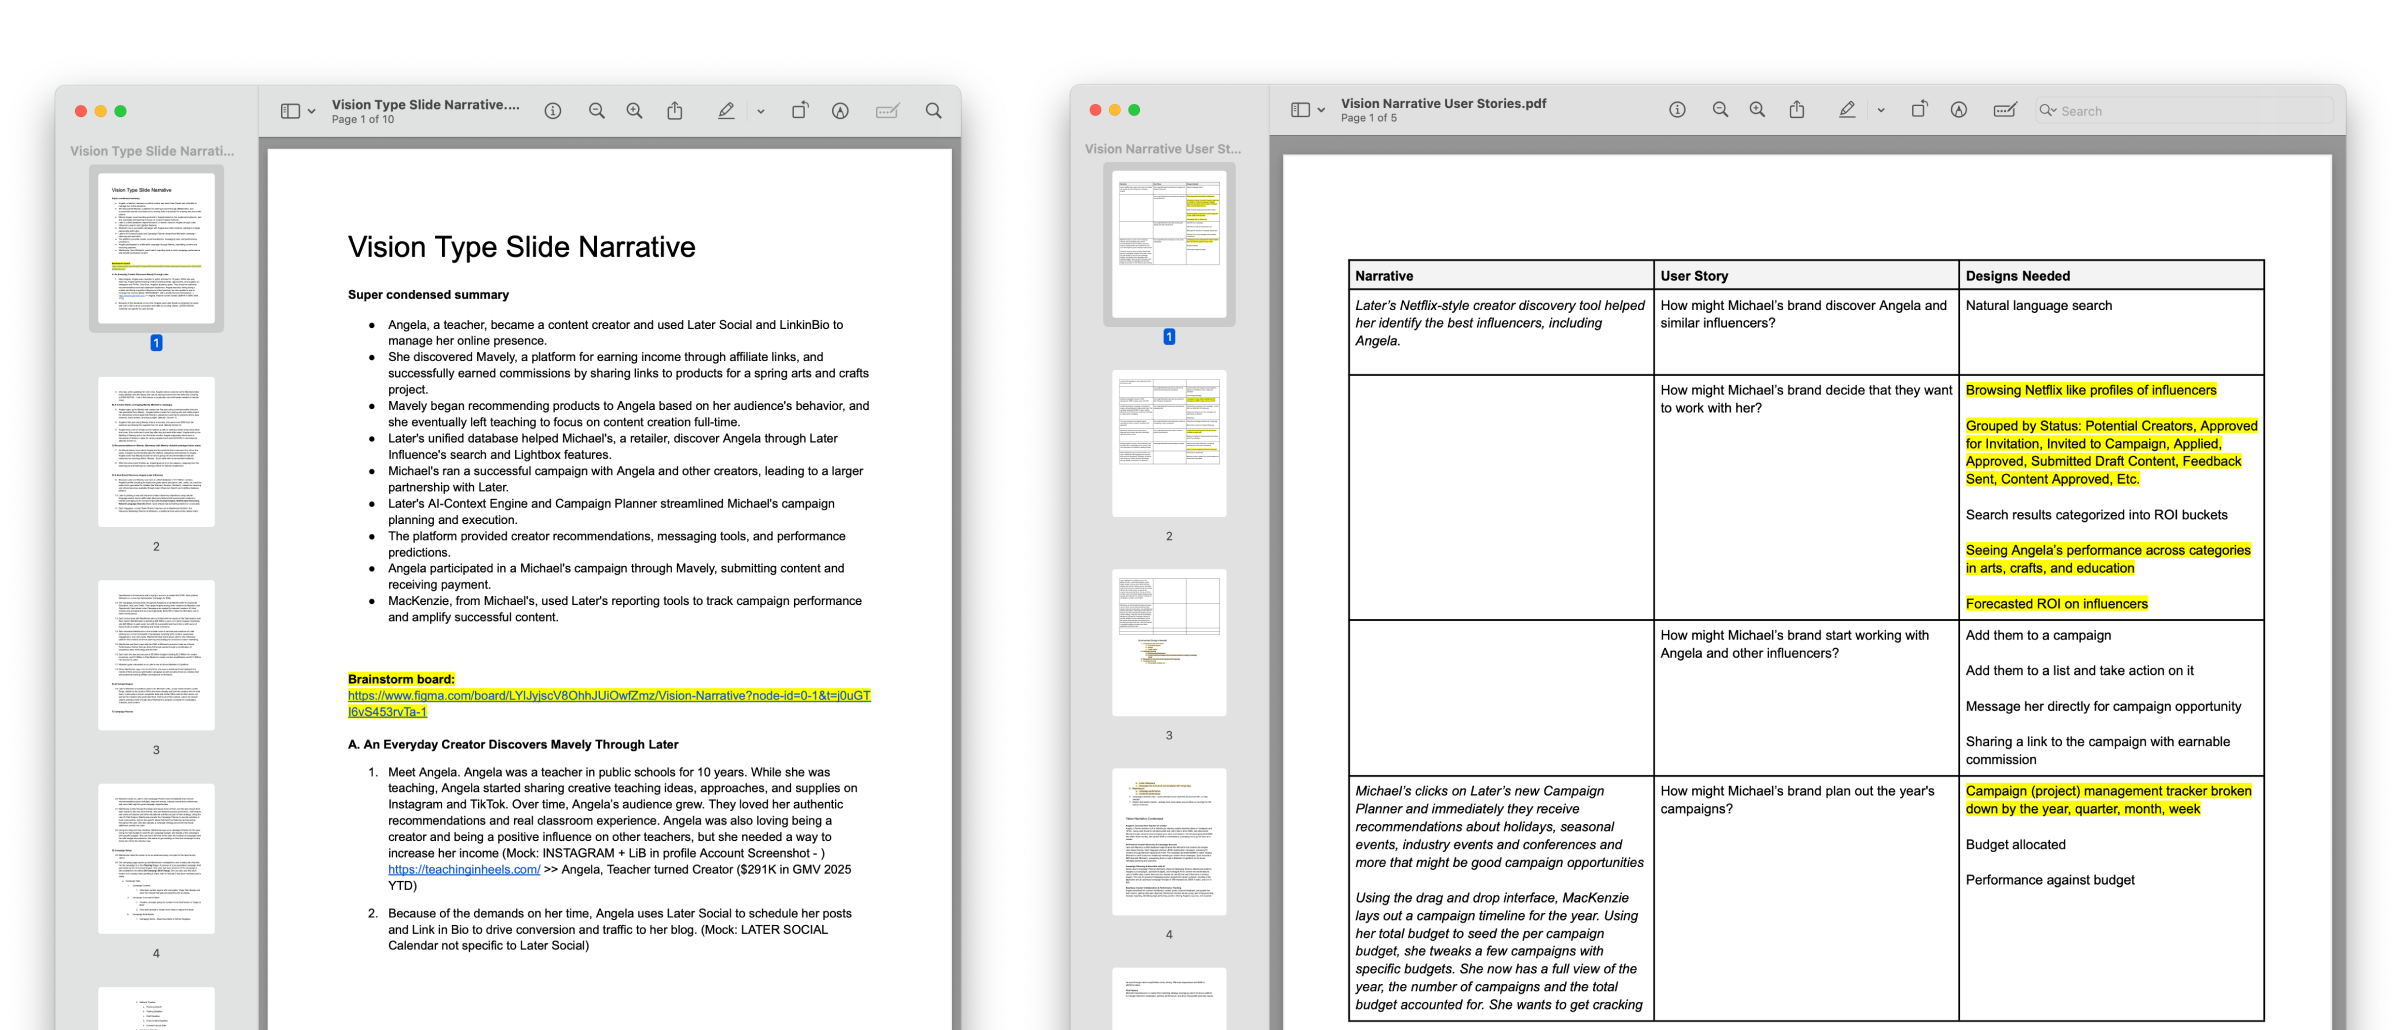Click 'Add them to a campaign' text

pyautogui.click(x=2038, y=636)
